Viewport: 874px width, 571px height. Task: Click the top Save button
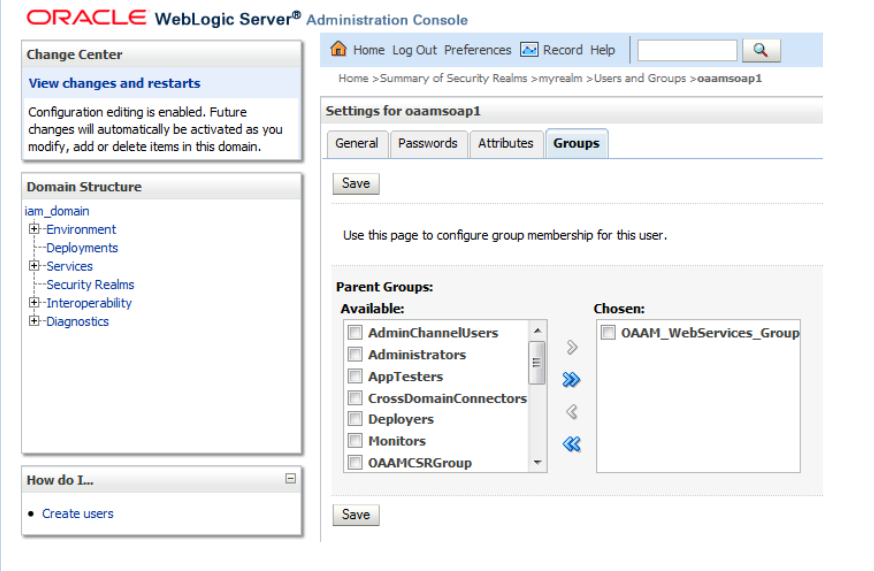356,183
